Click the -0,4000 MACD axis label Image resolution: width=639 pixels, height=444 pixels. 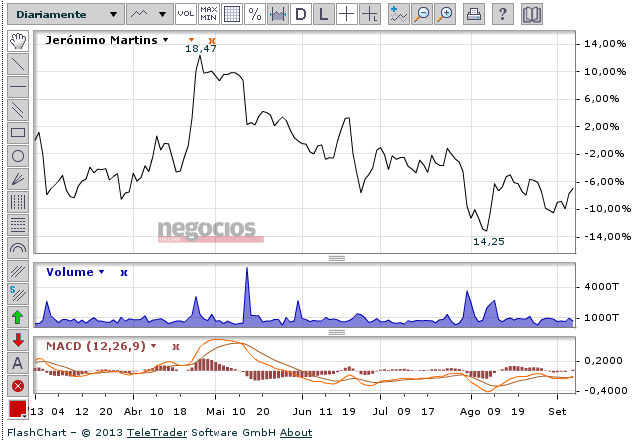[x=606, y=391]
